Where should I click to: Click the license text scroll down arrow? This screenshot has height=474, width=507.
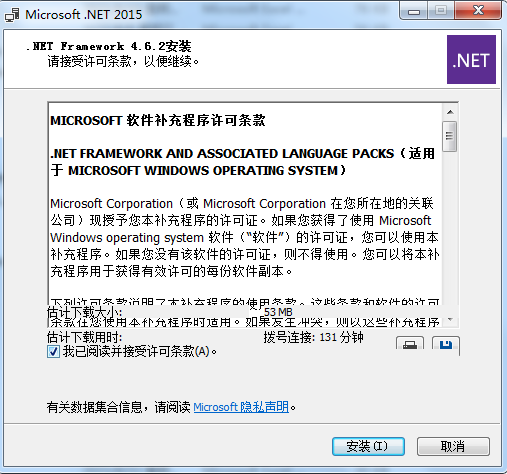tap(450, 320)
